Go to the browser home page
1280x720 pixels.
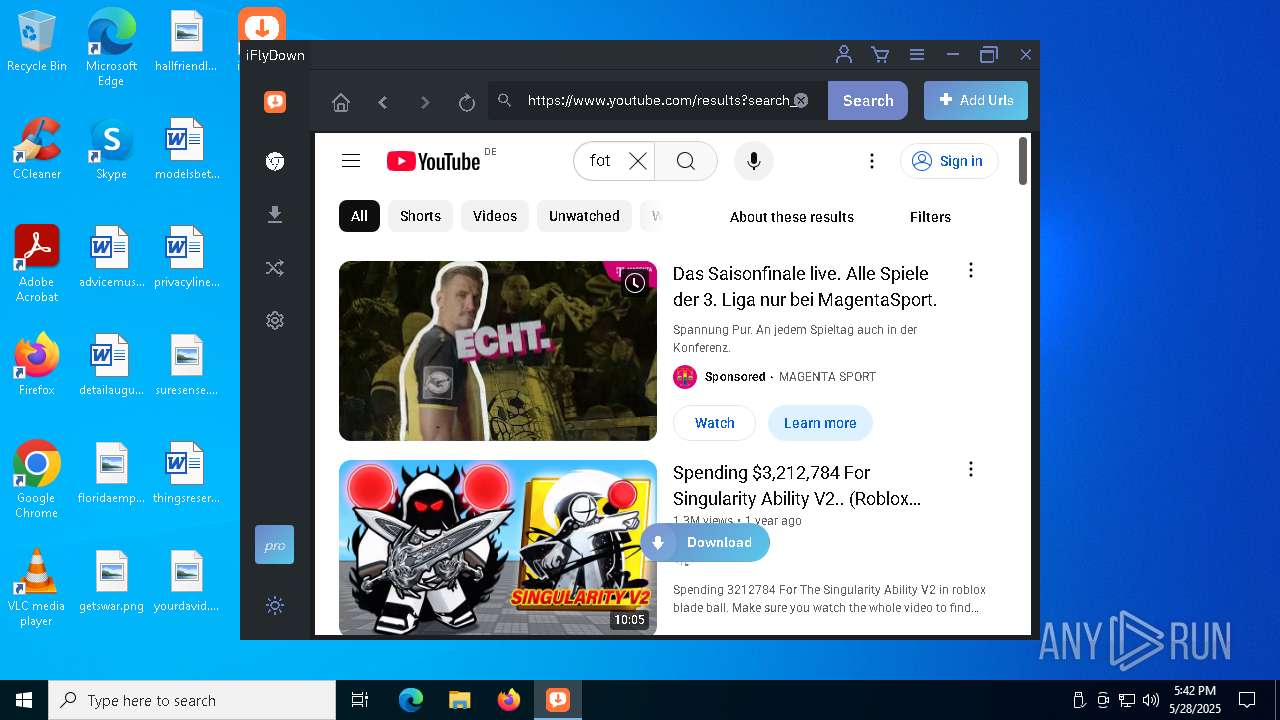click(x=341, y=102)
